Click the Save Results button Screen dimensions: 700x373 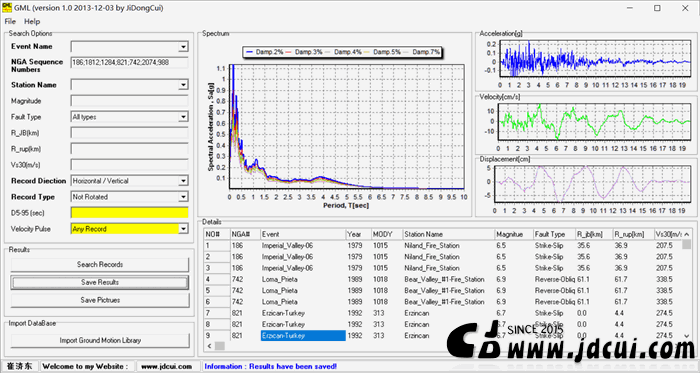(100, 282)
